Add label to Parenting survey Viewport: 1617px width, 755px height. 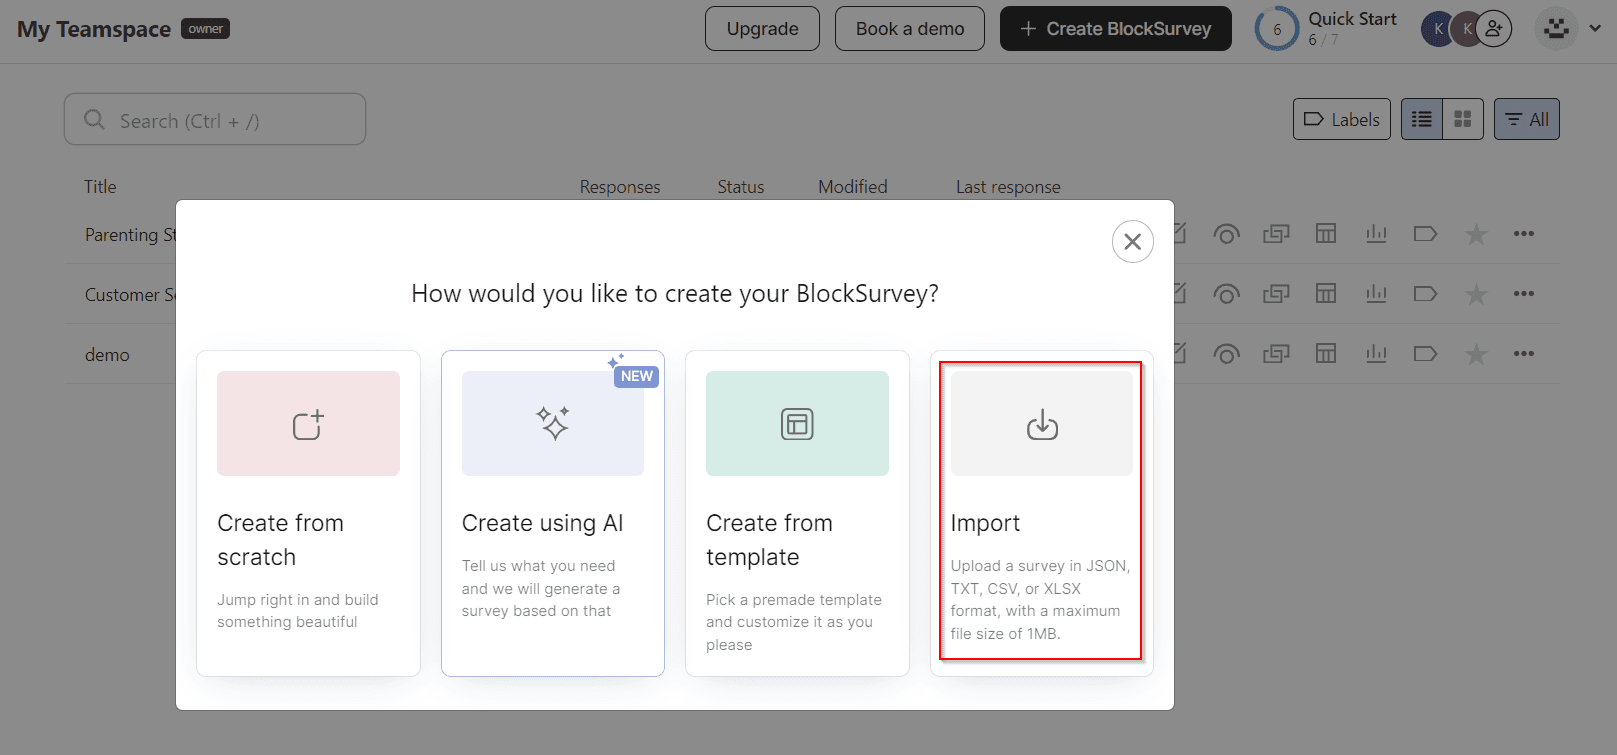click(1425, 234)
